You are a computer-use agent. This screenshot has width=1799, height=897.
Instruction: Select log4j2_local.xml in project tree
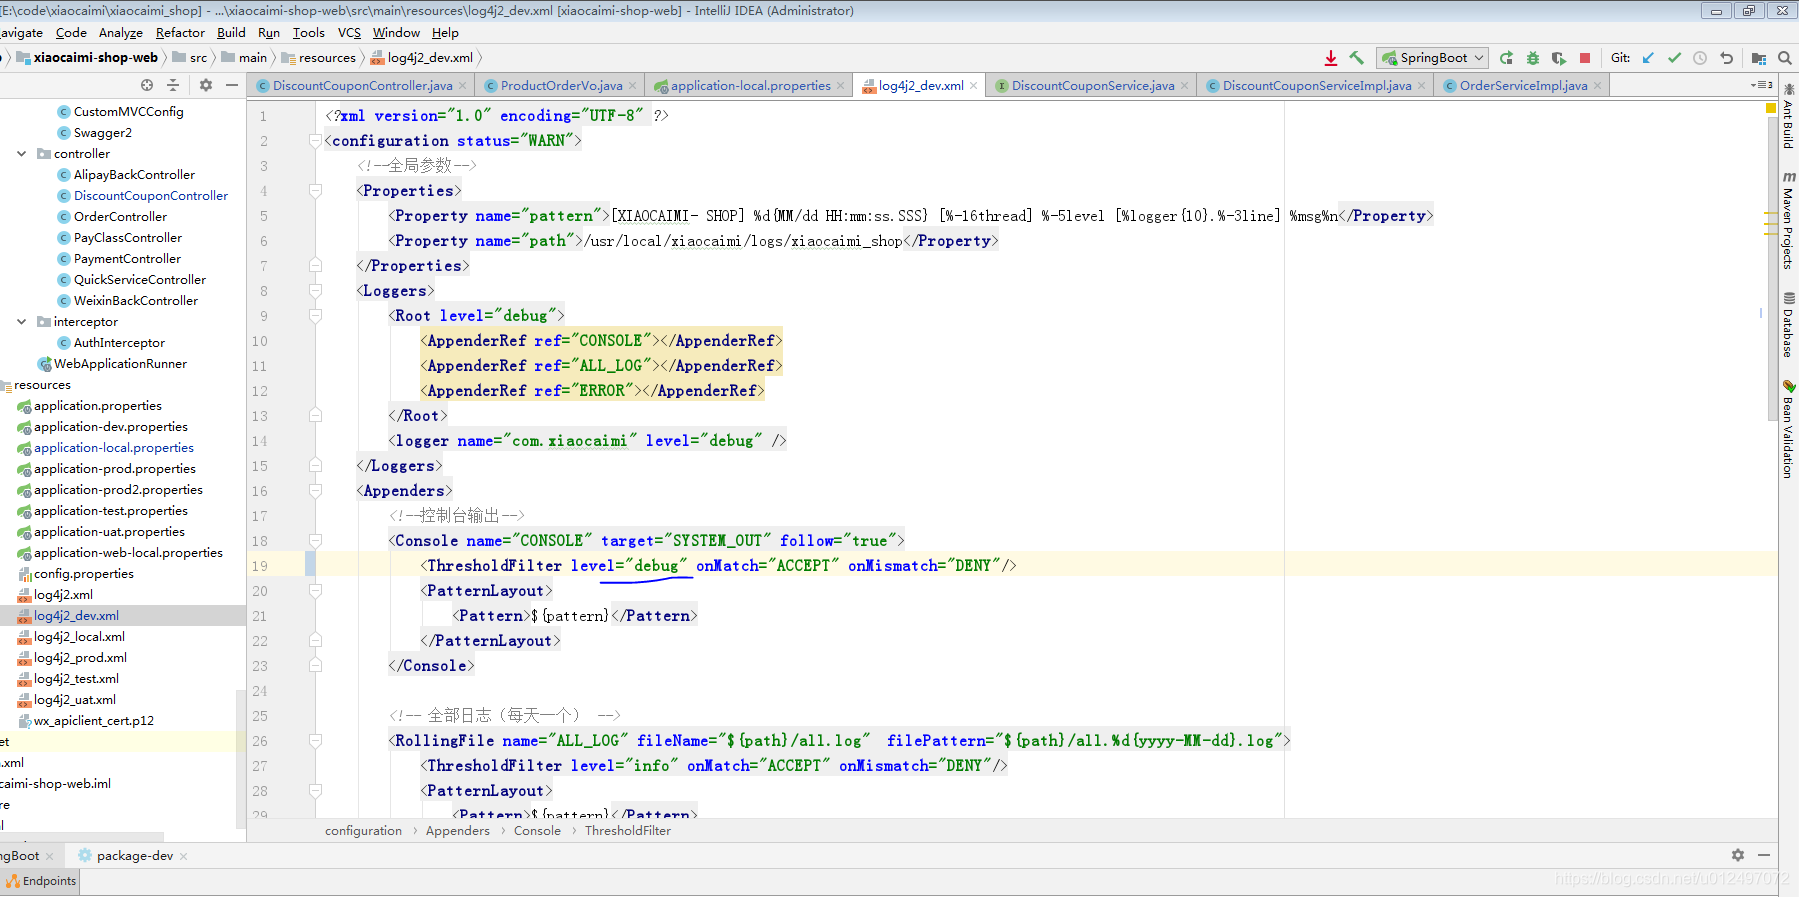tap(79, 636)
